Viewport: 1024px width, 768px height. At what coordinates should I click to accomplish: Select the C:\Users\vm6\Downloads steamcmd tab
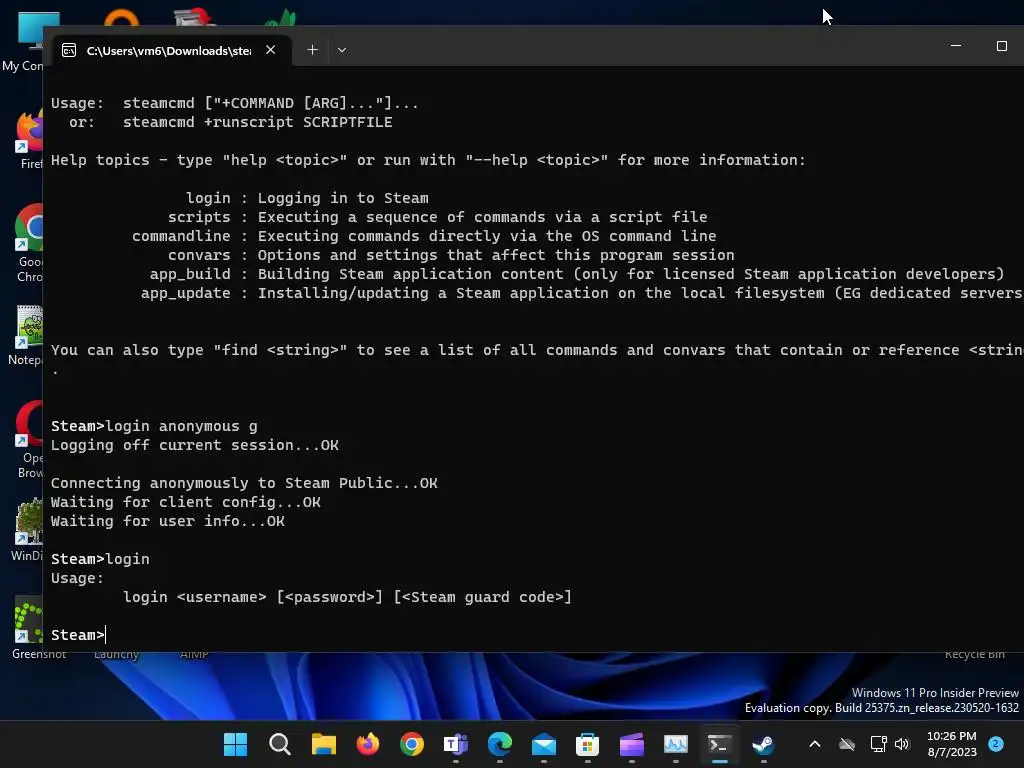170,50
